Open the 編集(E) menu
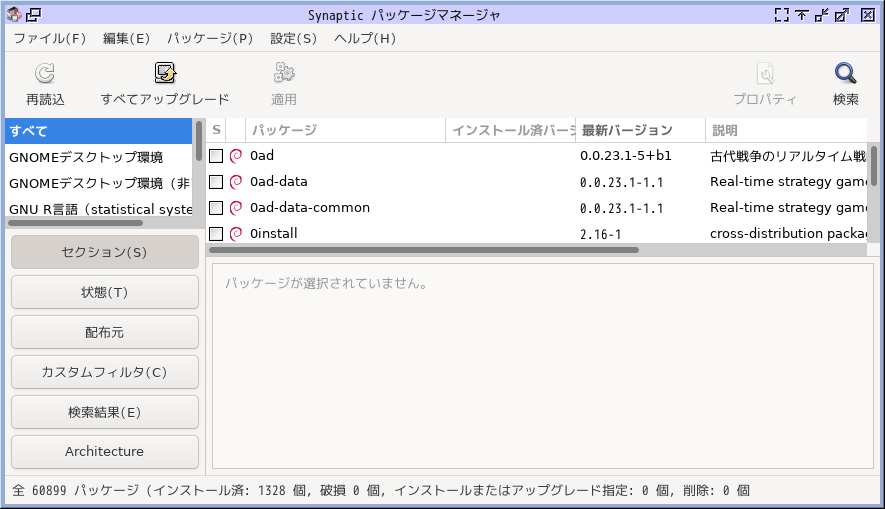The image size is (885, 509). click(x=126, y=38)
